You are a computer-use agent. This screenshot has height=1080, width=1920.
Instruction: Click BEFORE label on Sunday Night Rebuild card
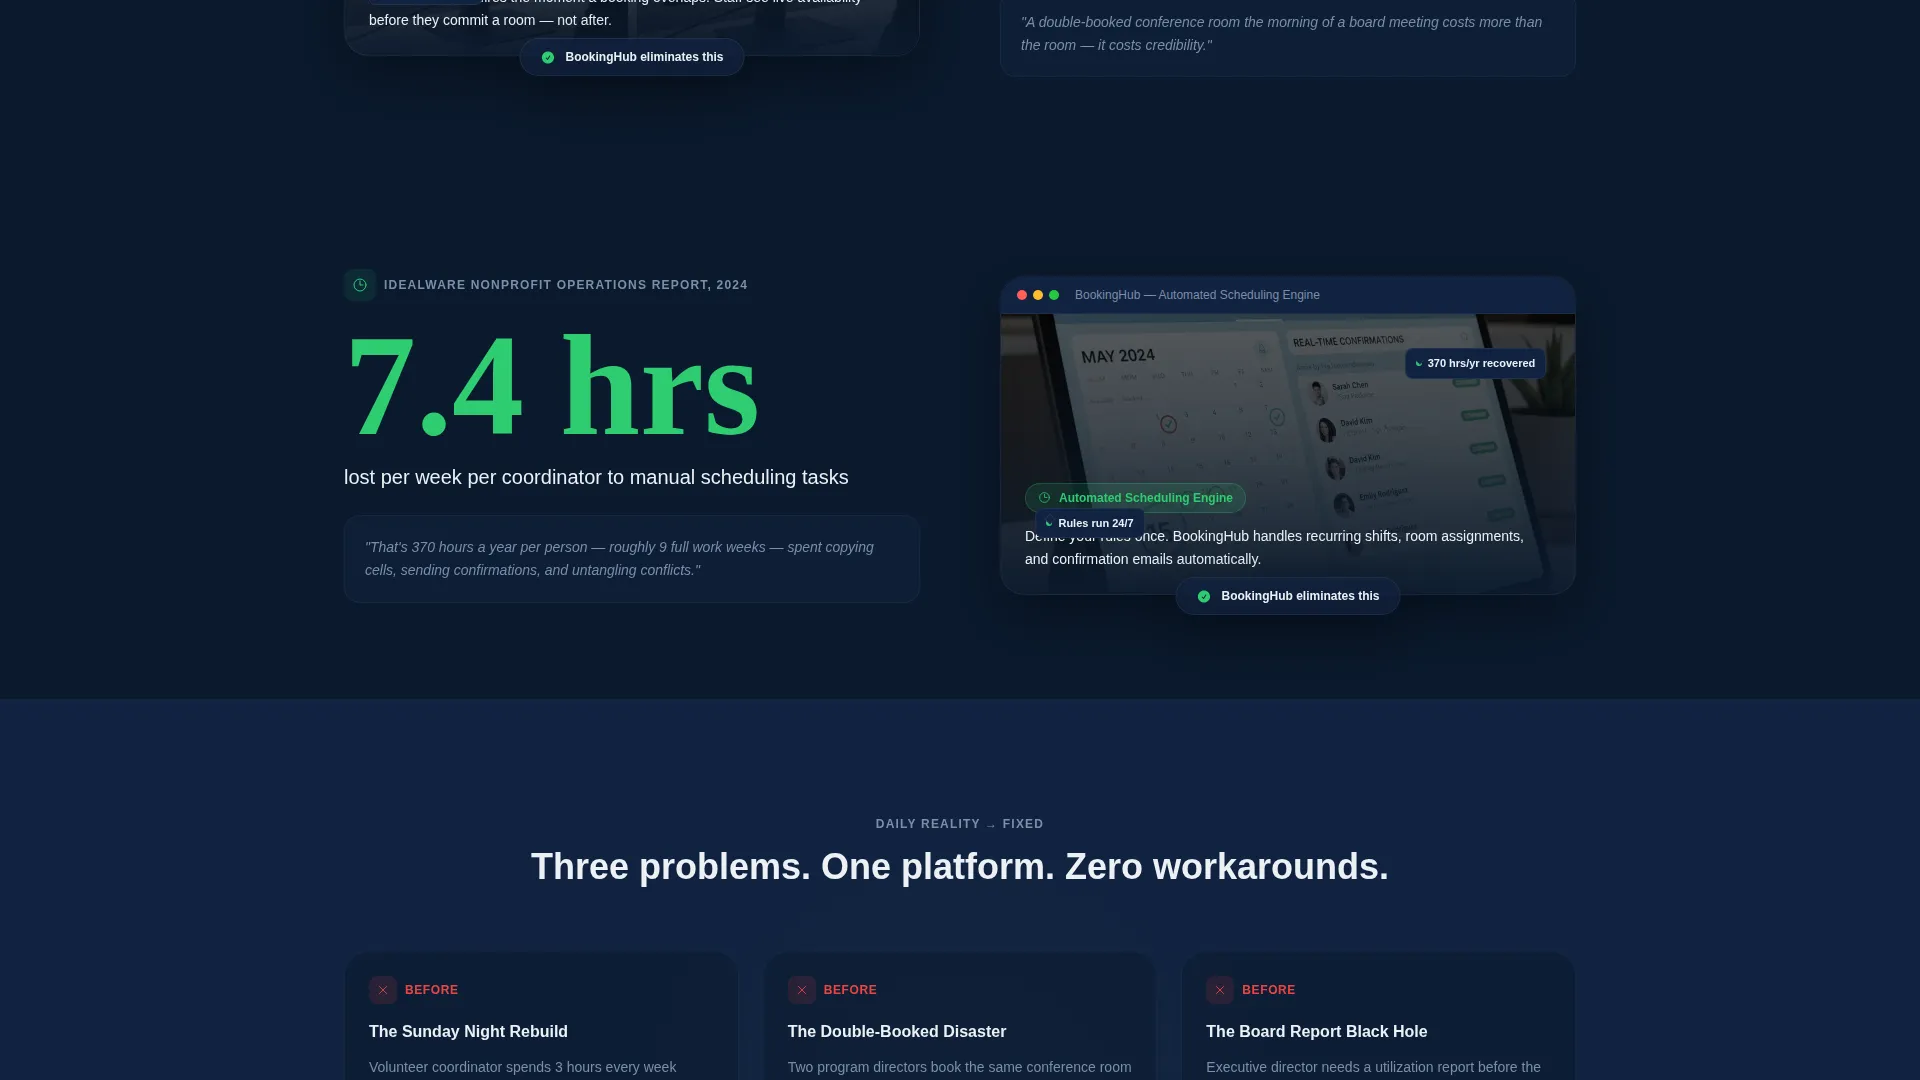click(432, 990)
